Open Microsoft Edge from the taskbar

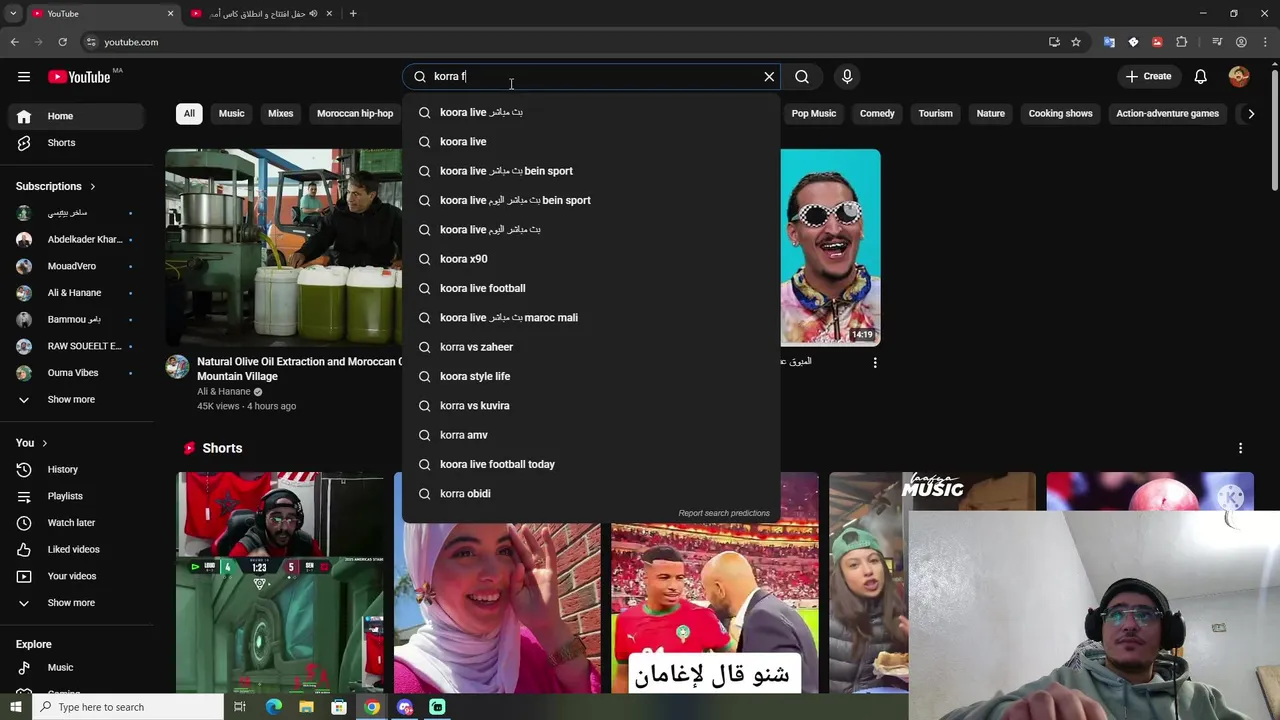click(274, 707)
